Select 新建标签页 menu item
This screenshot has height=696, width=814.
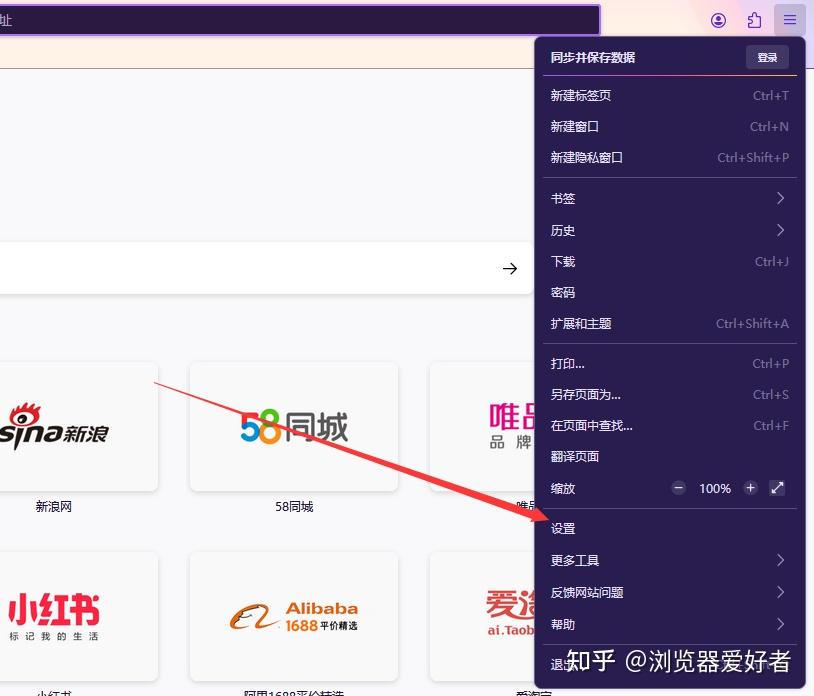[x=670, y=95]
